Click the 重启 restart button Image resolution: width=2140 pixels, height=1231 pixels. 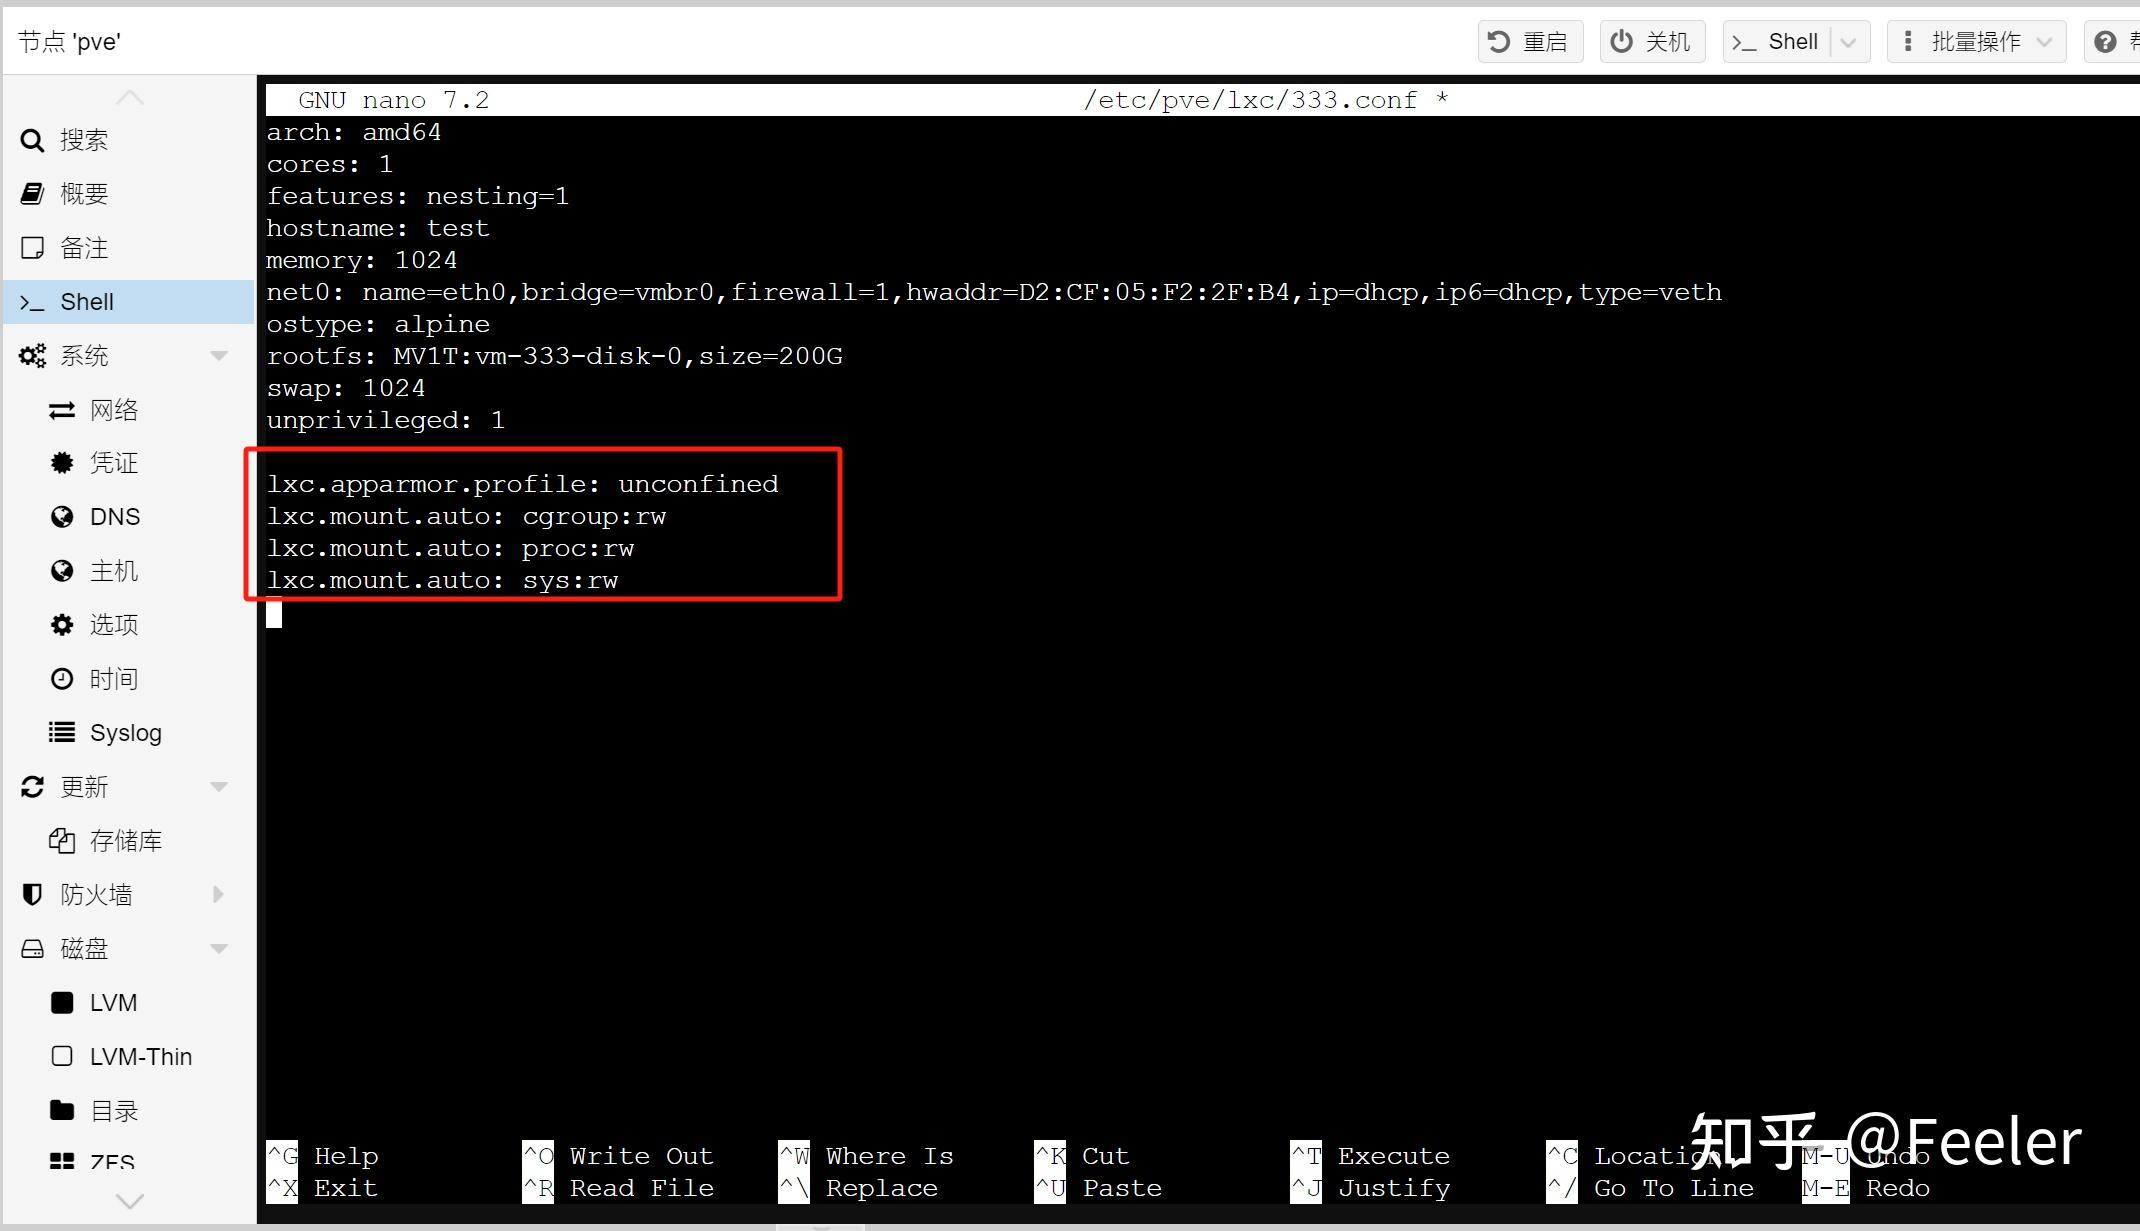click(x=1530, y=41)
